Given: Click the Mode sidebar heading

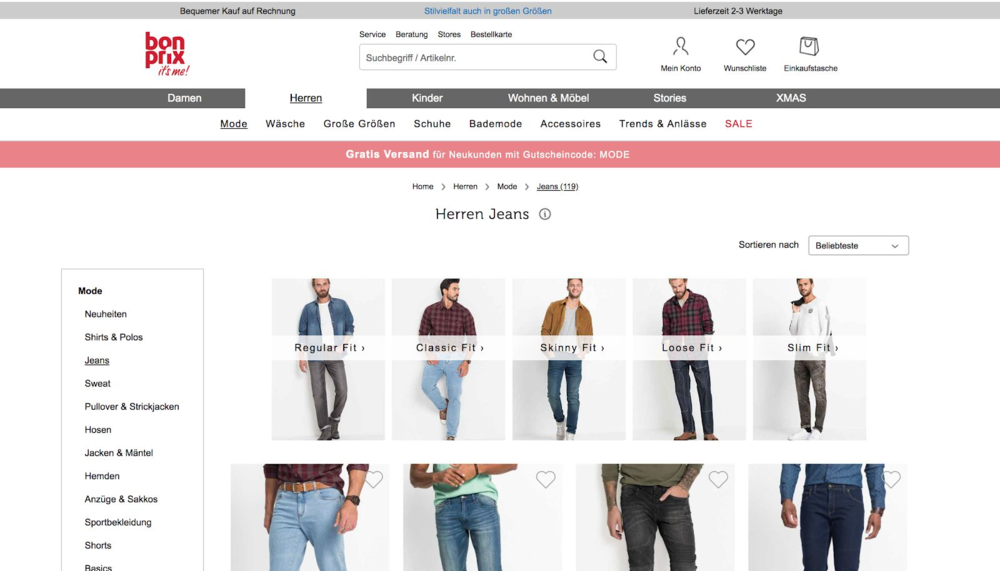Looking at the screenshot, I should coord(90,291).
